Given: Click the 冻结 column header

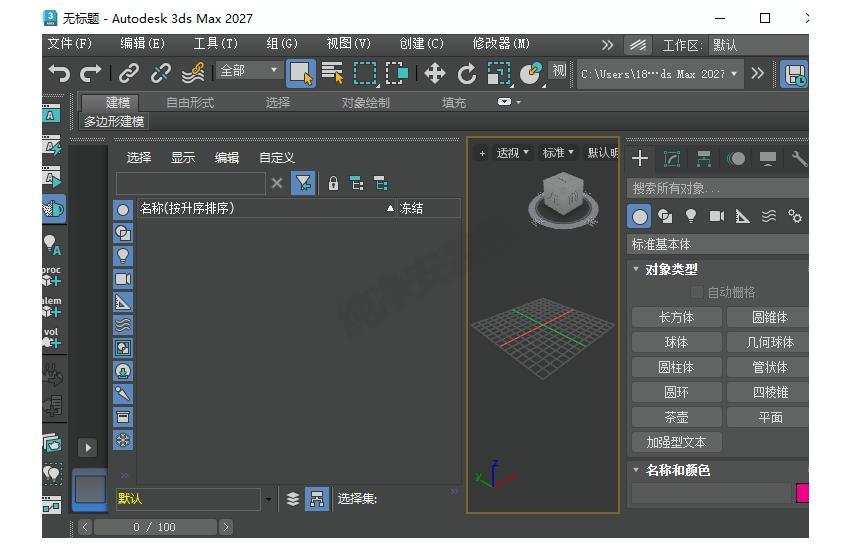Looking at the screenshot, I should click(428, 208).
